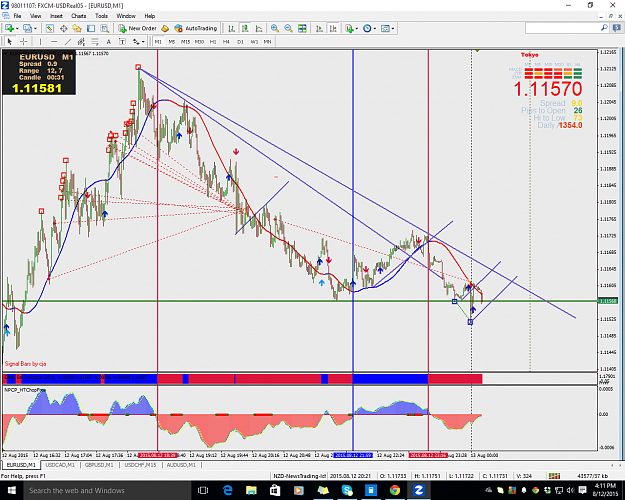625x500 pixels.
Task: Select the text tool
Action: [108, 41]
